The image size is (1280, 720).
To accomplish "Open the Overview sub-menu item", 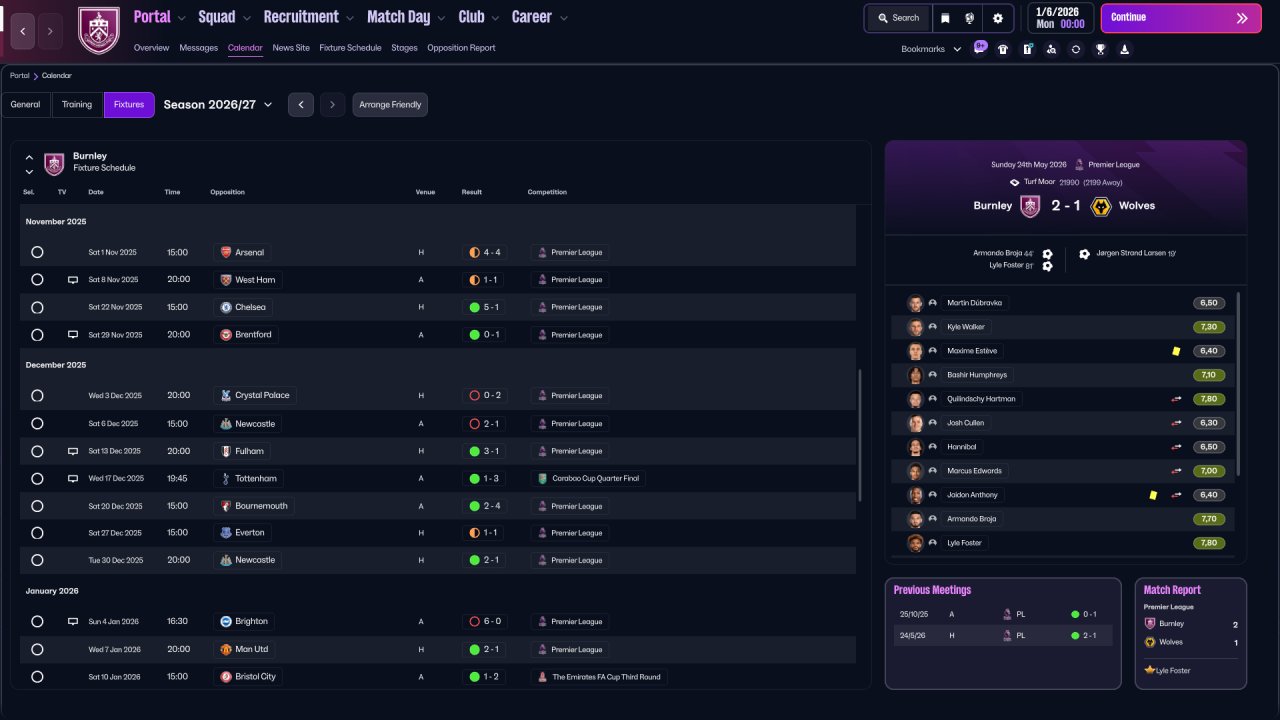I will point(151,48).
